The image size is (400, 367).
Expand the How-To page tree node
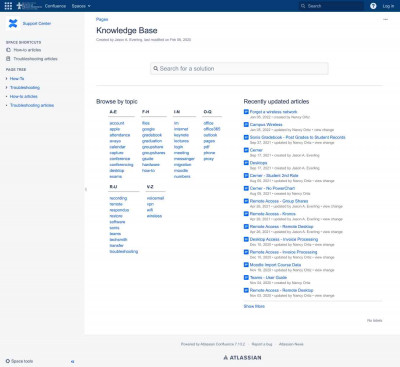(7, 79)
